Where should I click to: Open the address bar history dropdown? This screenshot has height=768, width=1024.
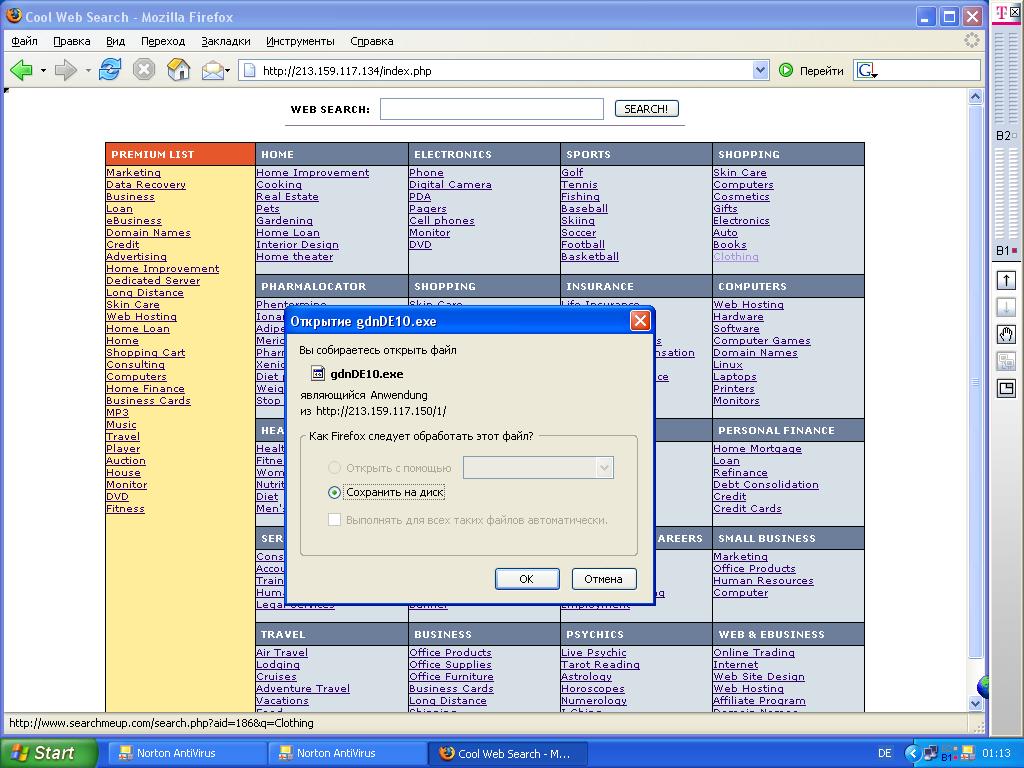760,70
